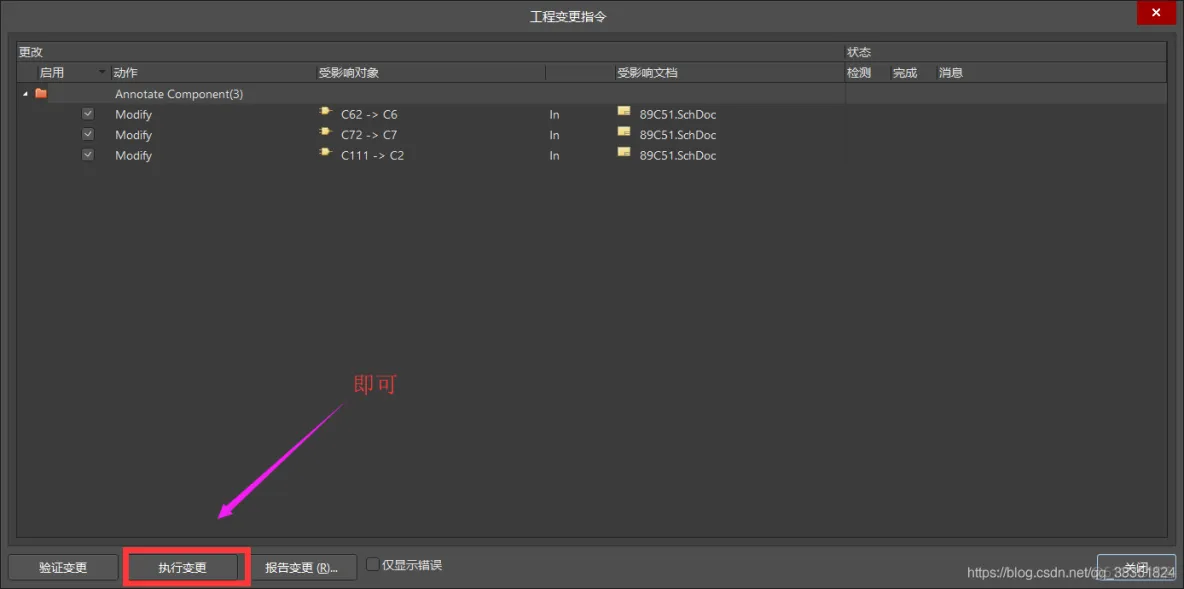Open the 启用 column dropdown arrow
Viewport: 1184px width, 589px height.
click(x=102, y=72)
